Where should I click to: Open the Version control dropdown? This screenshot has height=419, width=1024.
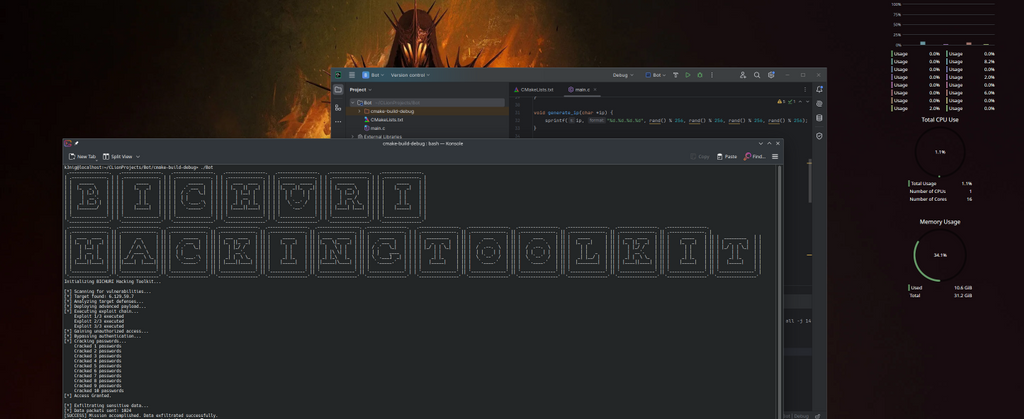pos(411,75)
